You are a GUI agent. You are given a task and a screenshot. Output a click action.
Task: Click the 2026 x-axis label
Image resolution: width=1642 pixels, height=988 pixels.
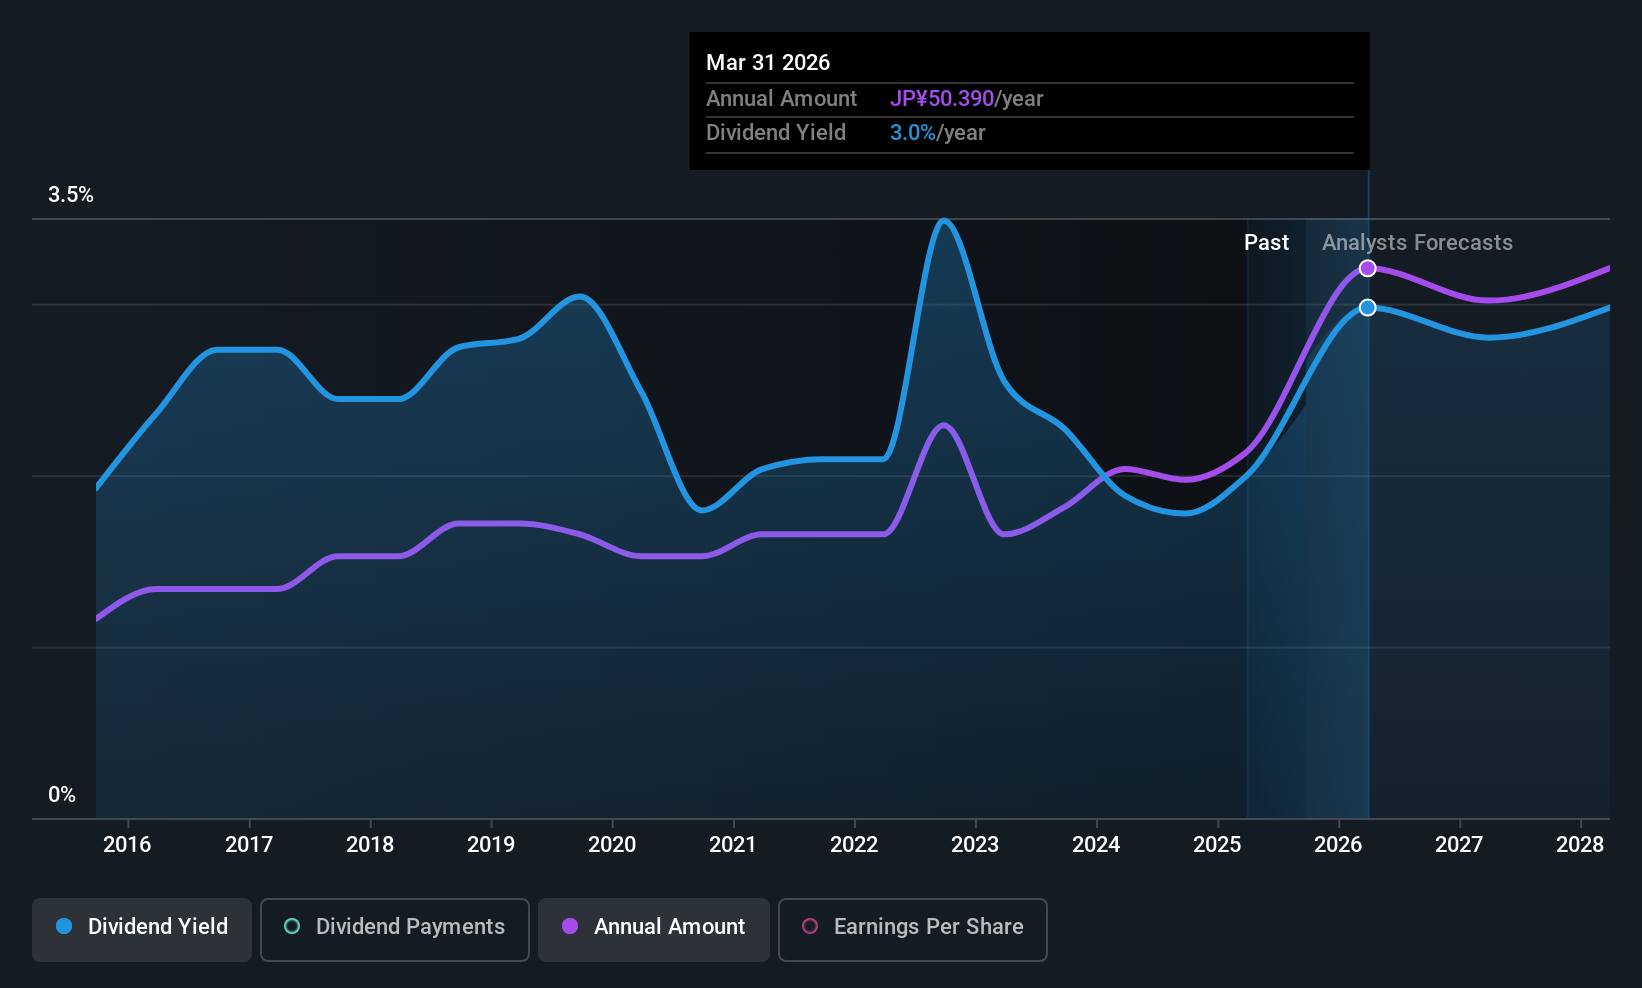coord(1338,845)
